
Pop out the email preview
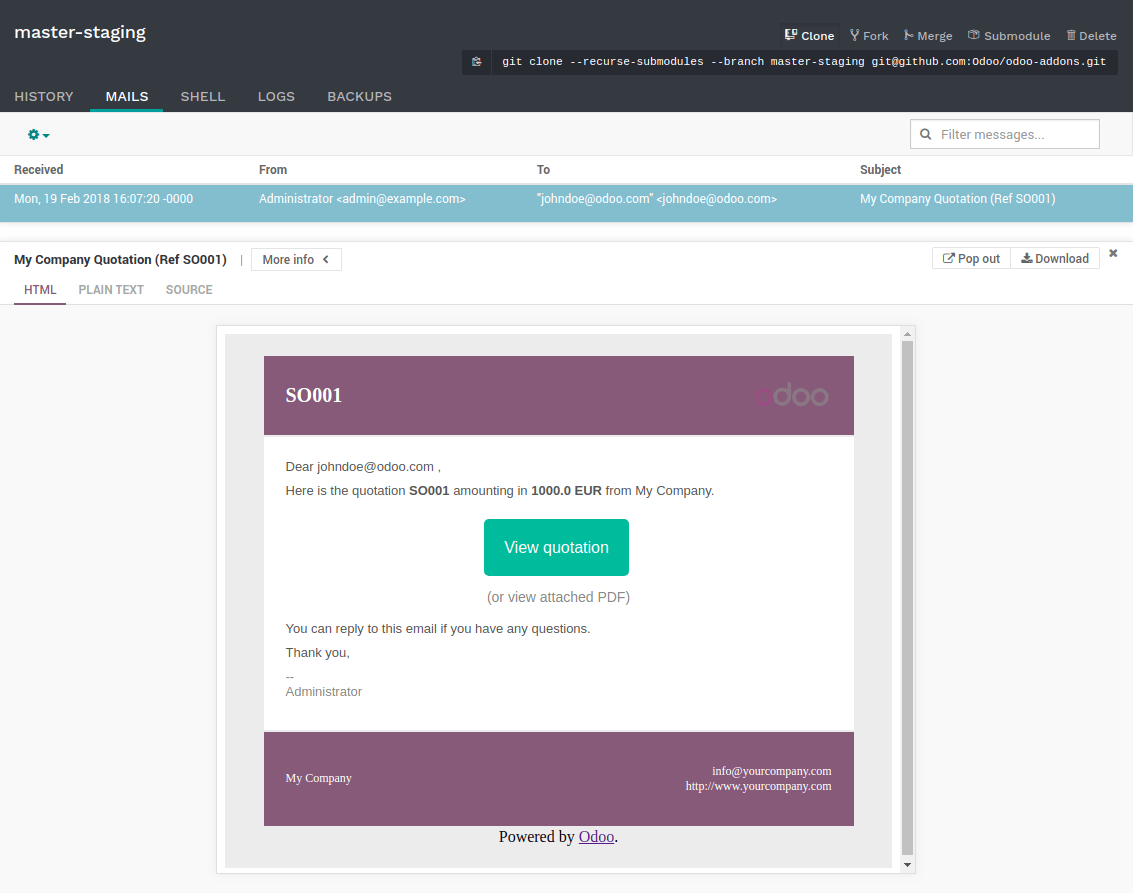click(x=971, y=258)
